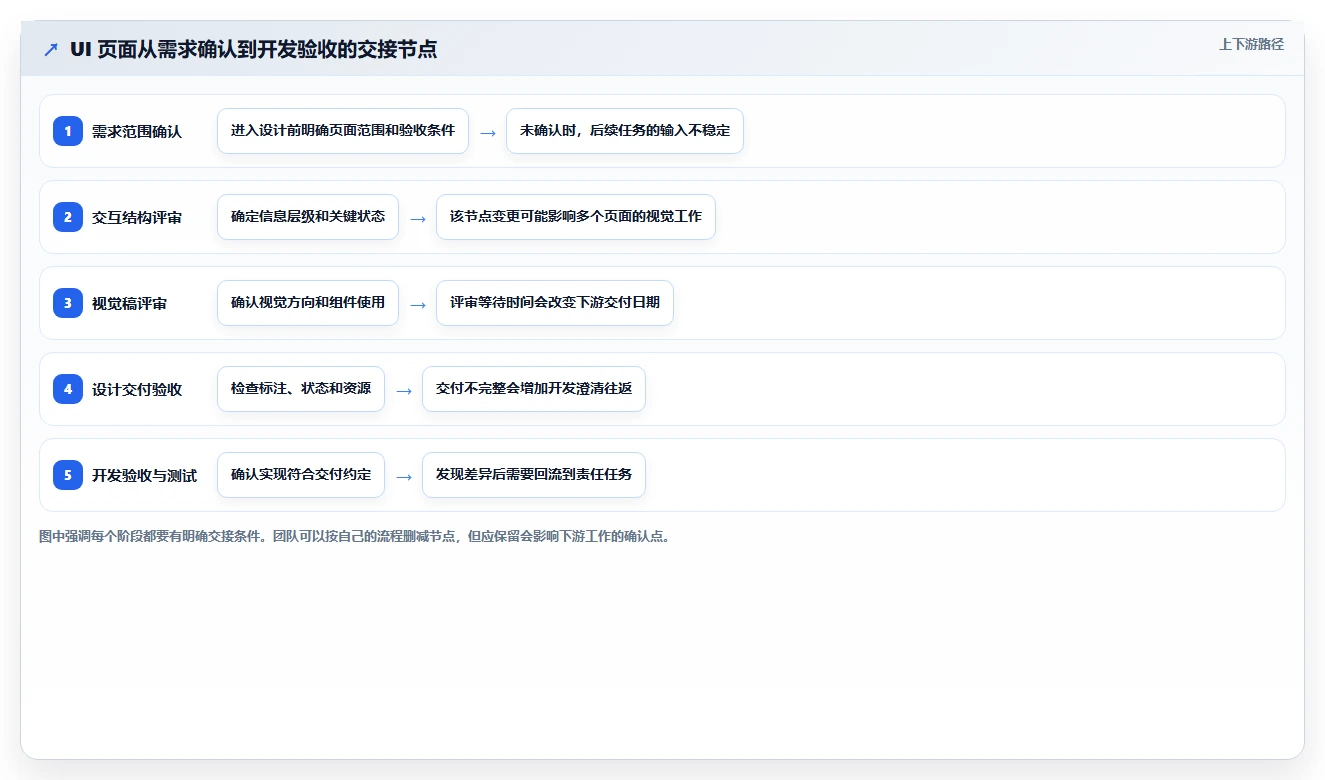Click the '确认实现符合交付约定' box
Screen dimensions: 1325x780
click(x=301, y=475)
